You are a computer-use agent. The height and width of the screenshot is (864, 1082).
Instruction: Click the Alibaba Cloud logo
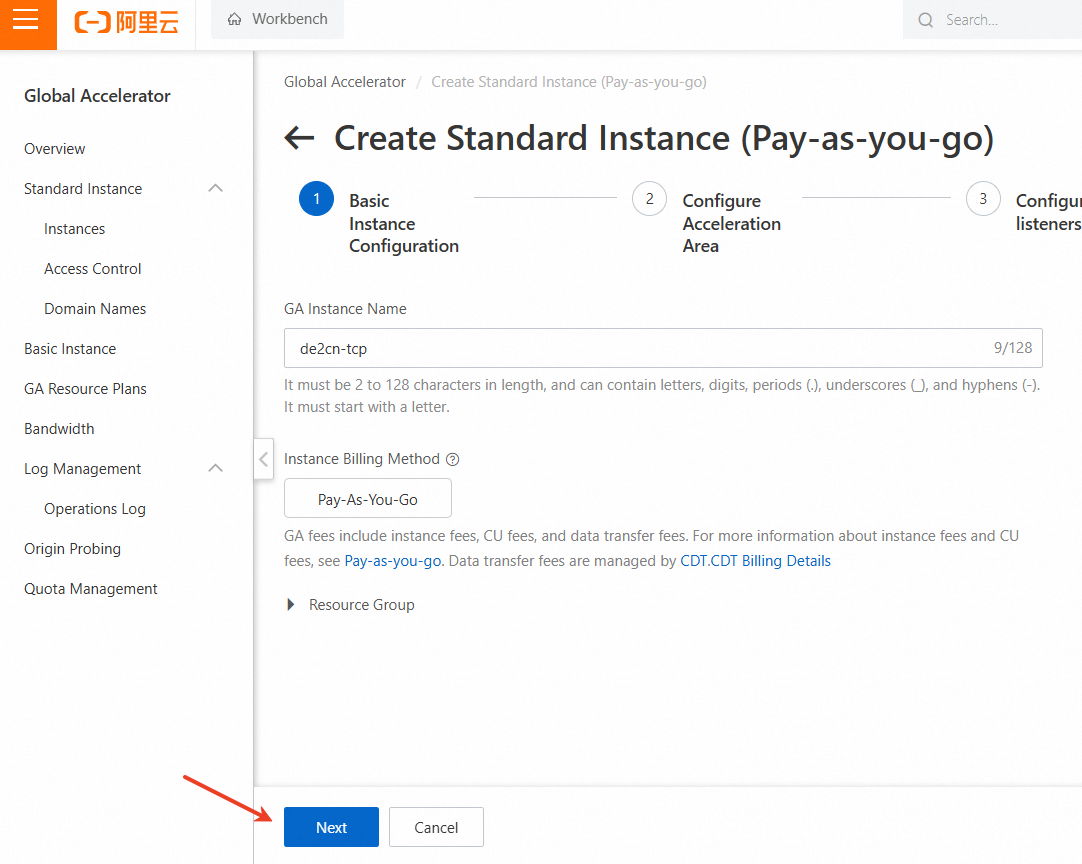[x=127, y=21]
